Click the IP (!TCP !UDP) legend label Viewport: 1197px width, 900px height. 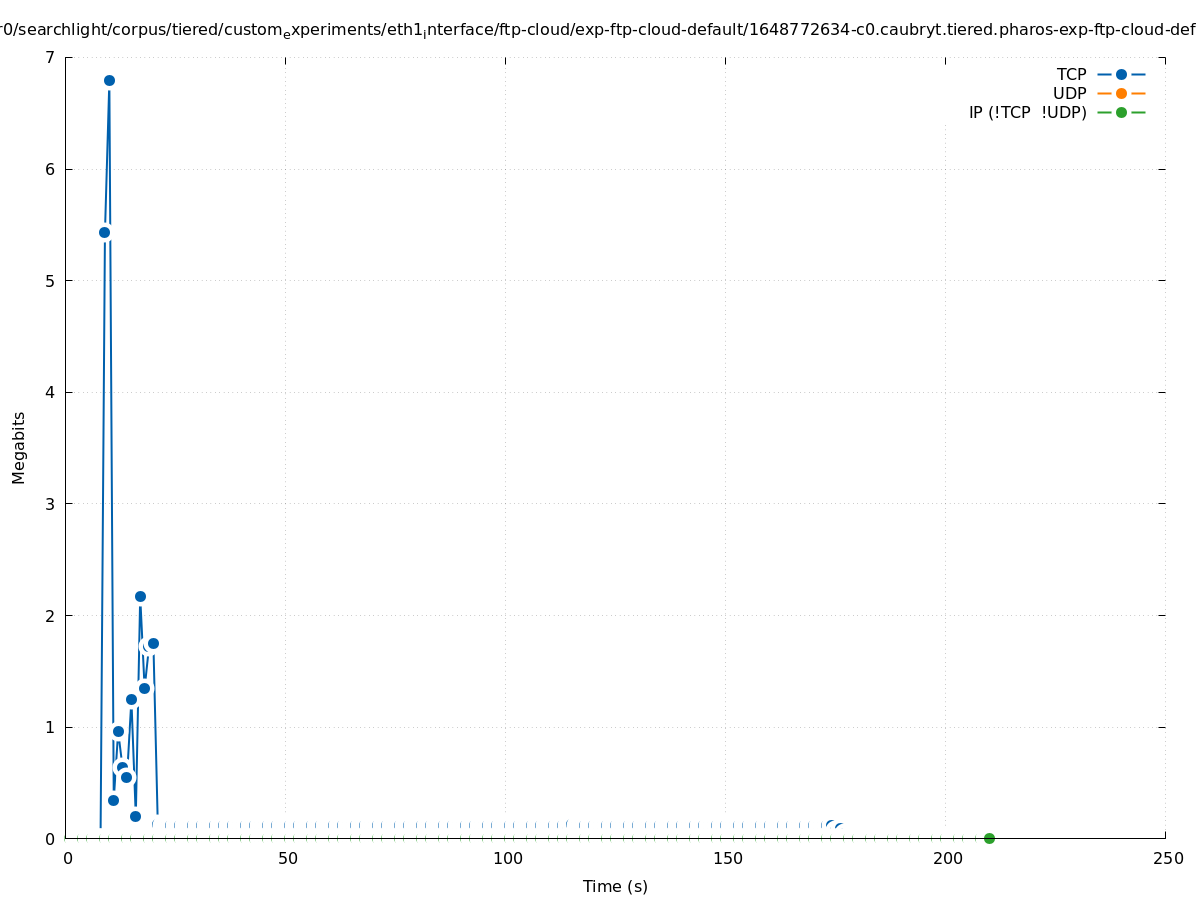pos(1027,112)
